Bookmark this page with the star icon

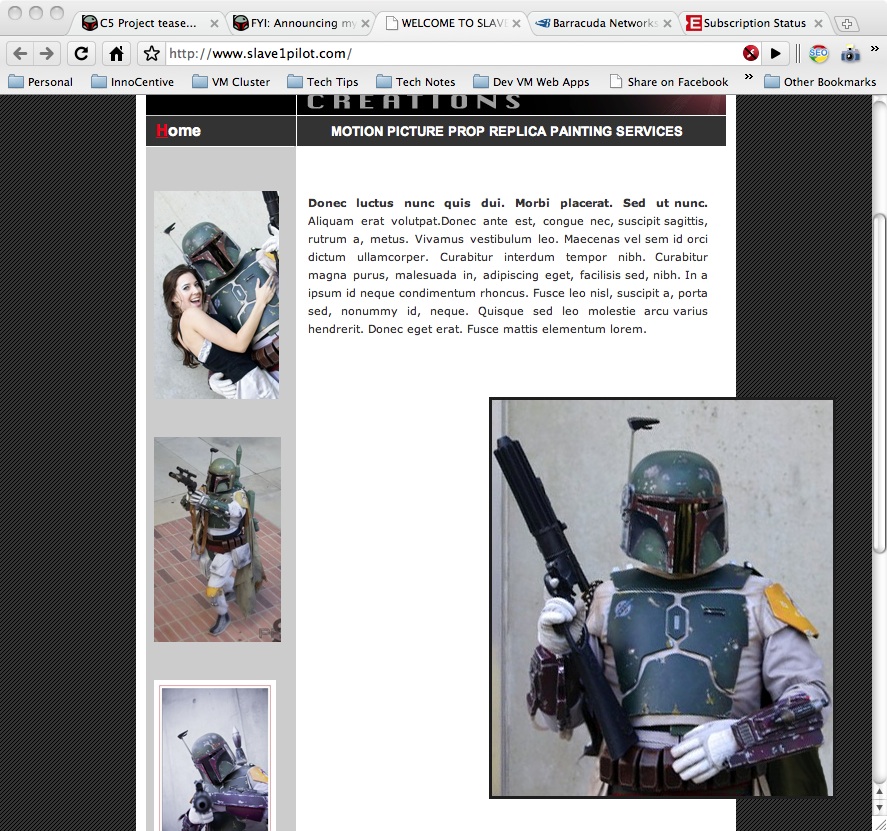click(152, 54)
